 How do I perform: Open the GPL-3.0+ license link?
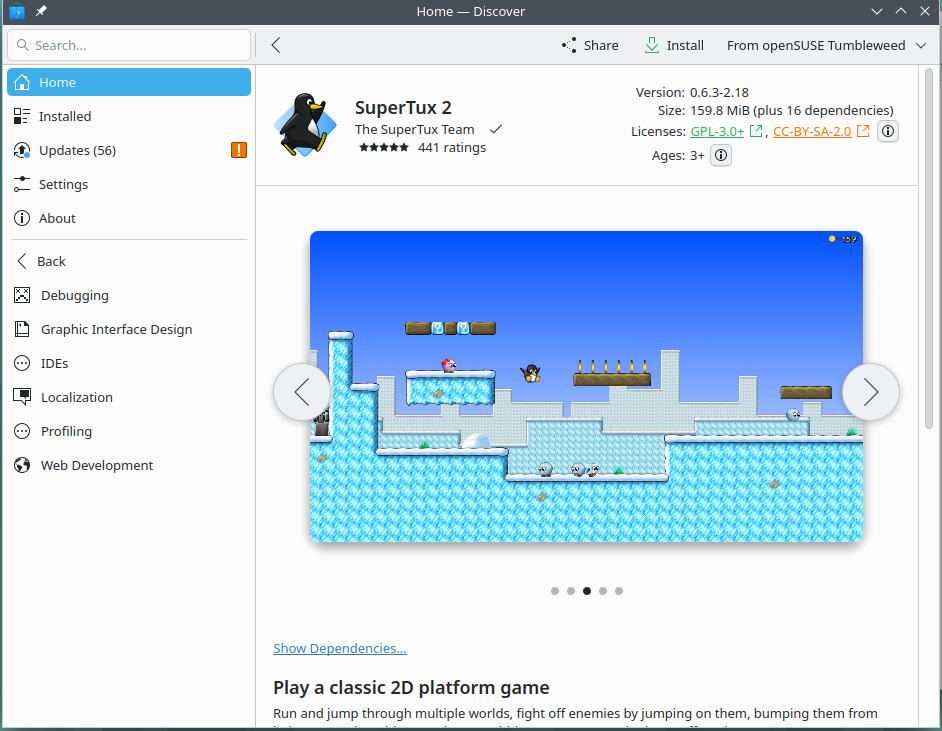717,131
